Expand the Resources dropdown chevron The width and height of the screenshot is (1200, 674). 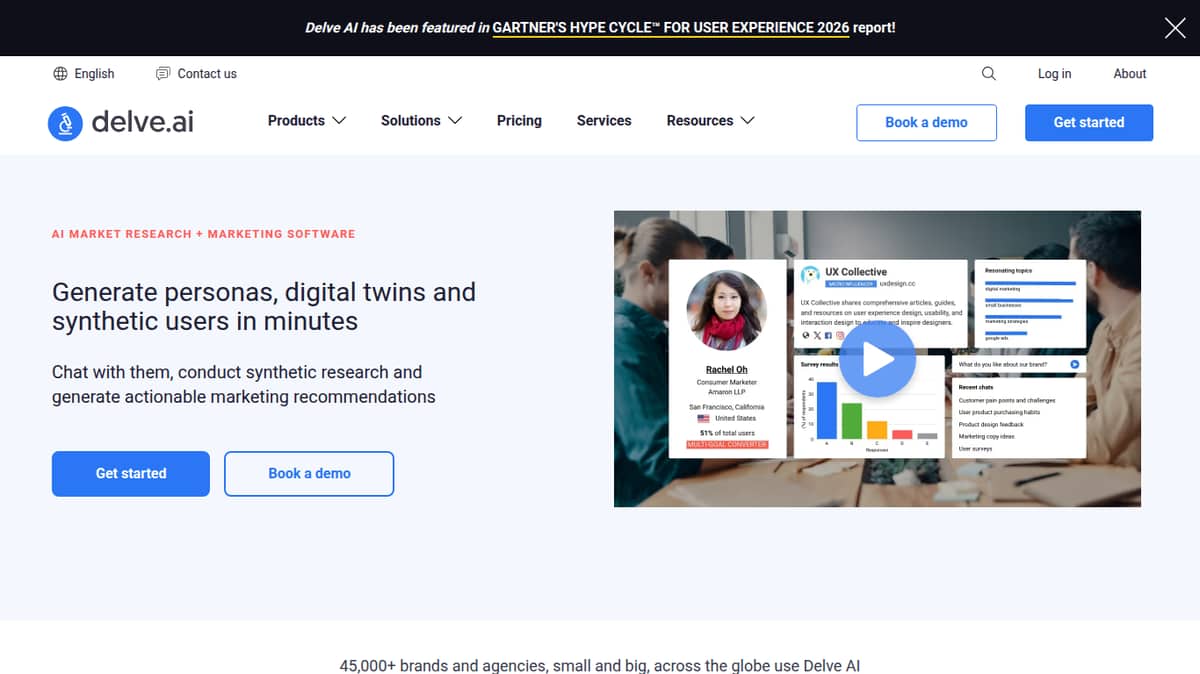click(x=747, y=121)
